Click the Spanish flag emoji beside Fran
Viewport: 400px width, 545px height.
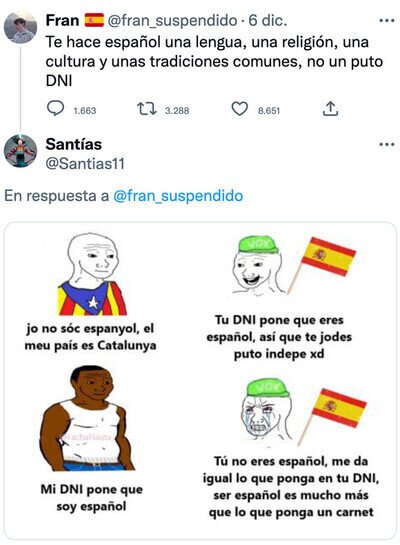[x=94, y=20]
